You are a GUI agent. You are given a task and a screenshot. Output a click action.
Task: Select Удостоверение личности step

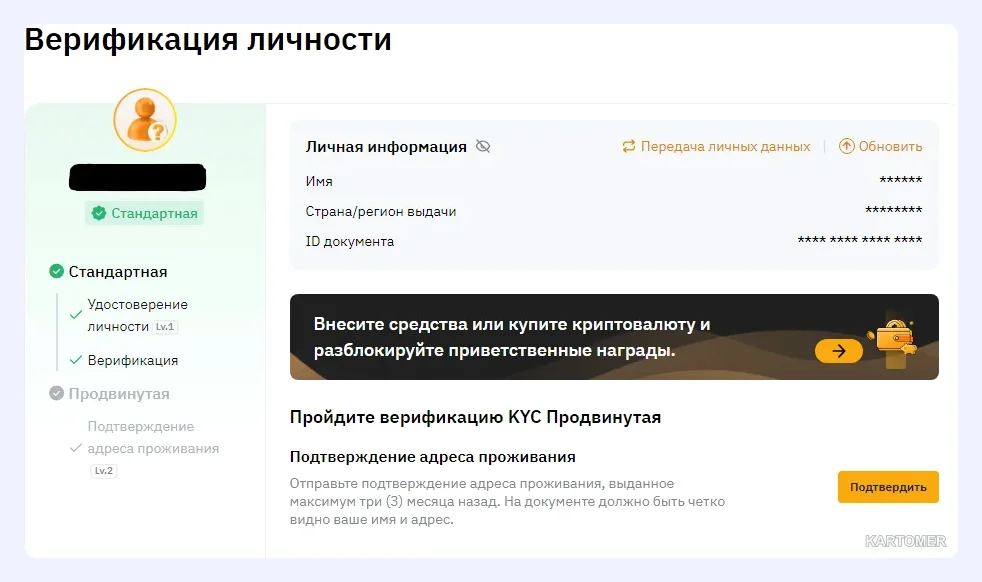pyautogui.click(x=137, y=315)
